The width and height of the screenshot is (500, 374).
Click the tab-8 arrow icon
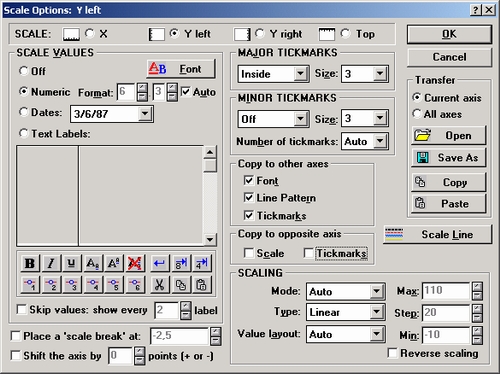(181, 263)
